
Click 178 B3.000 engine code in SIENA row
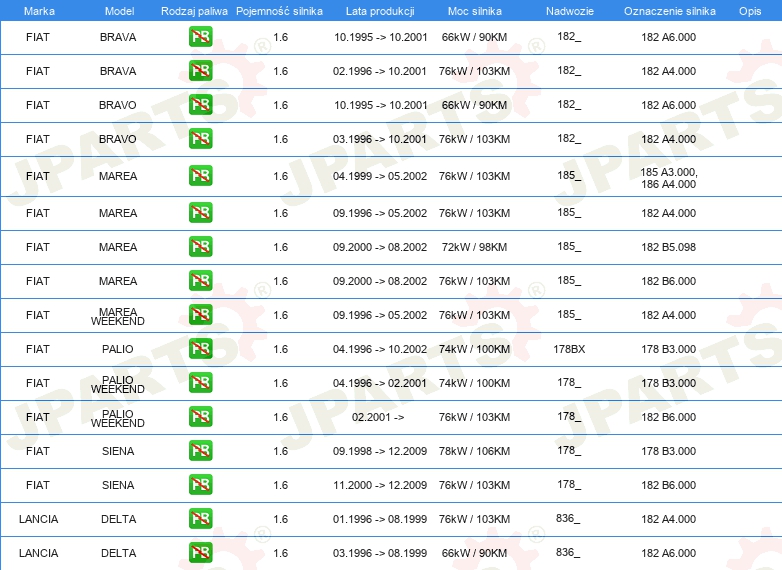668,451
